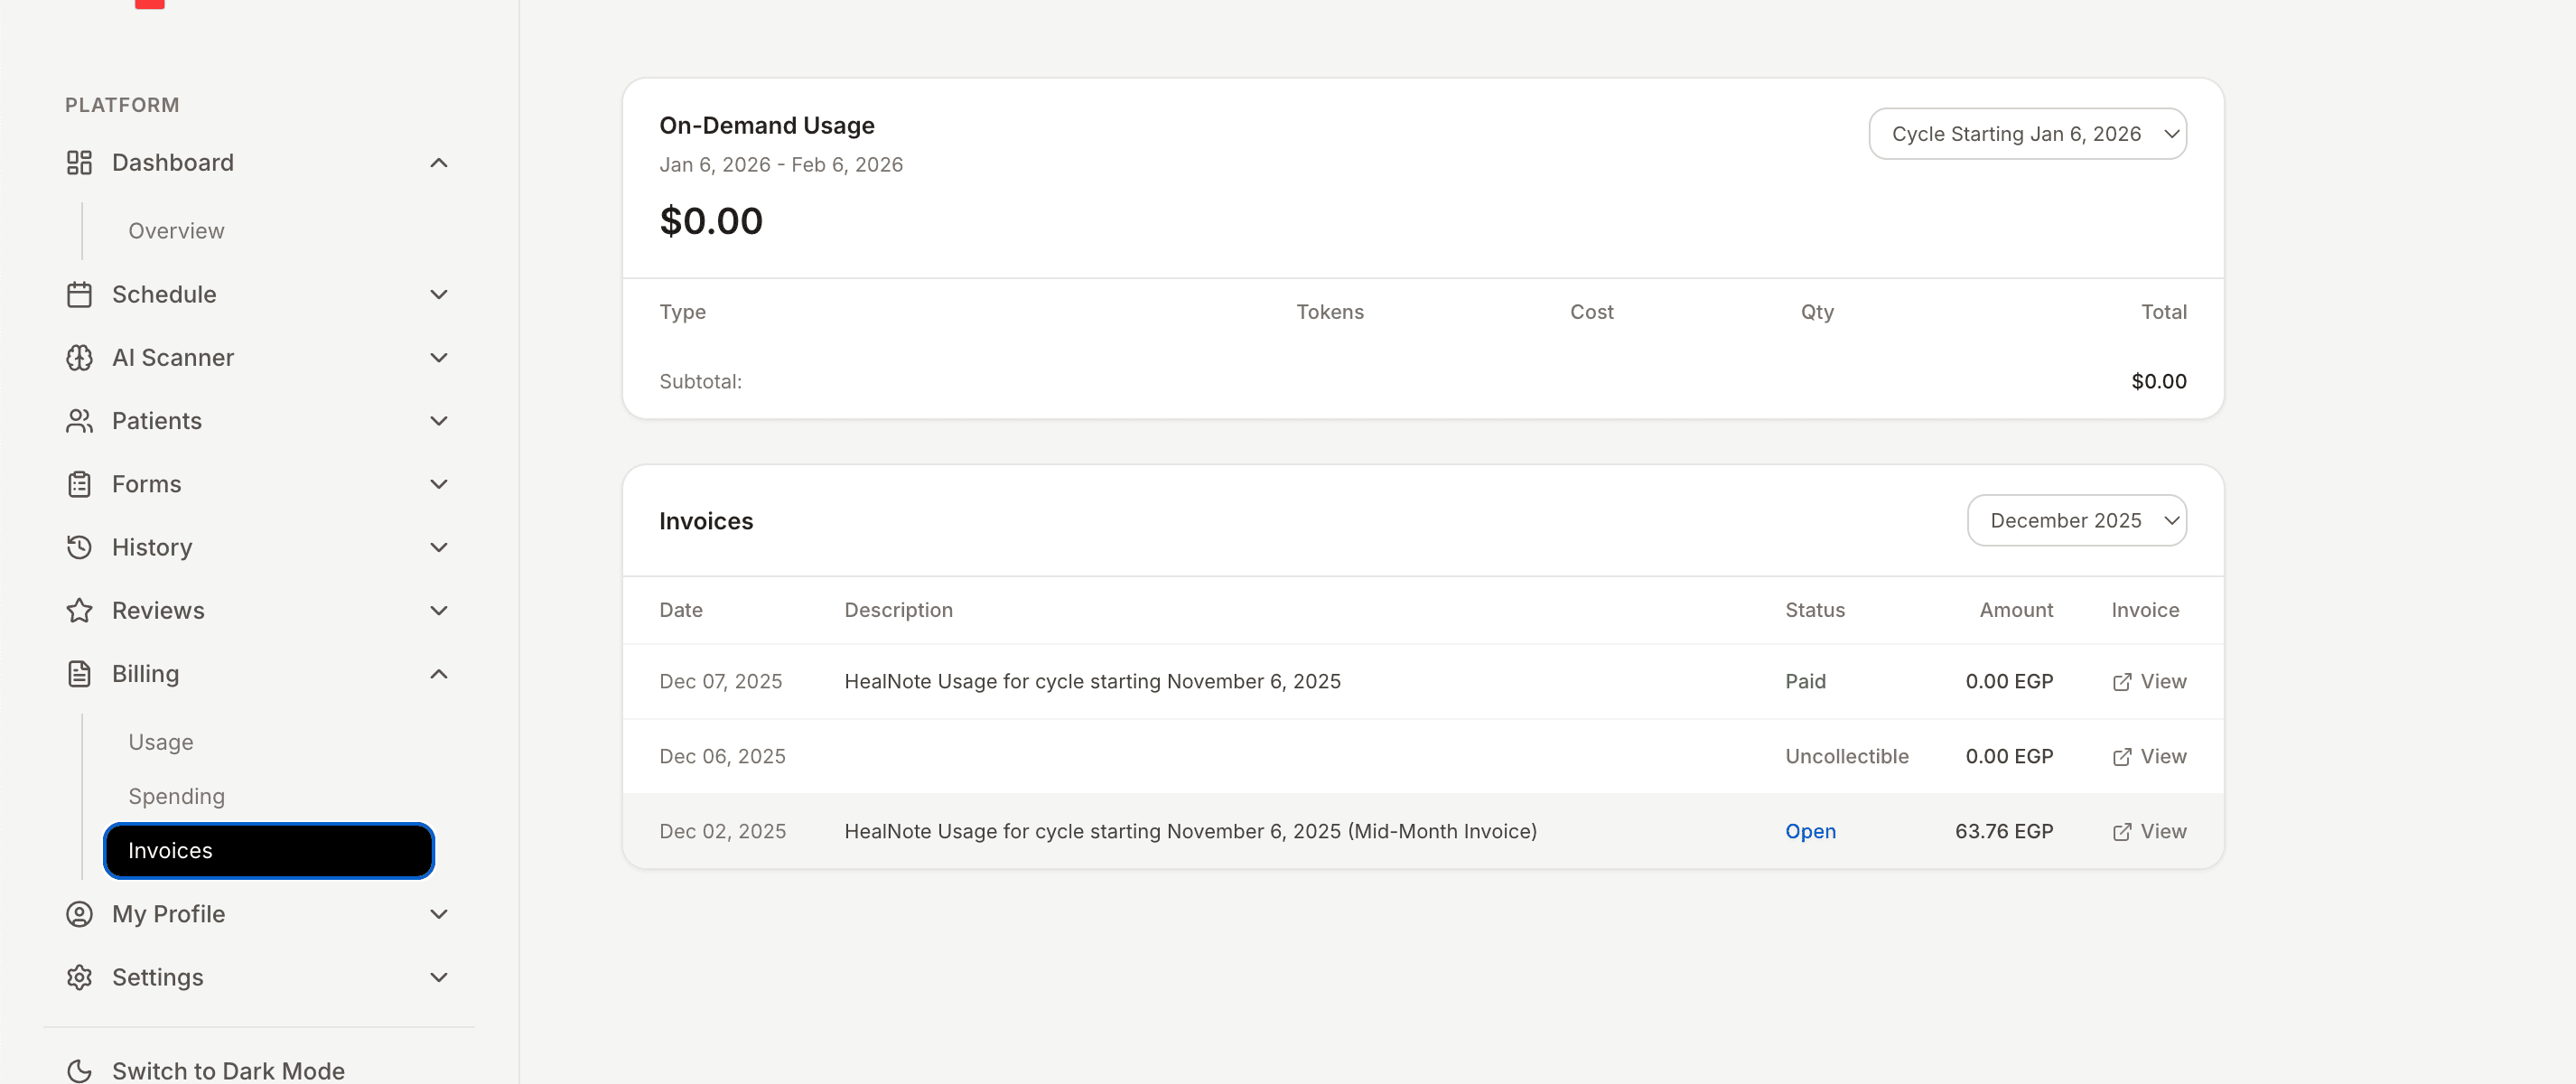Click the My Profile user icon
The image size is (2576, 1084).
(x=79, y=914)
